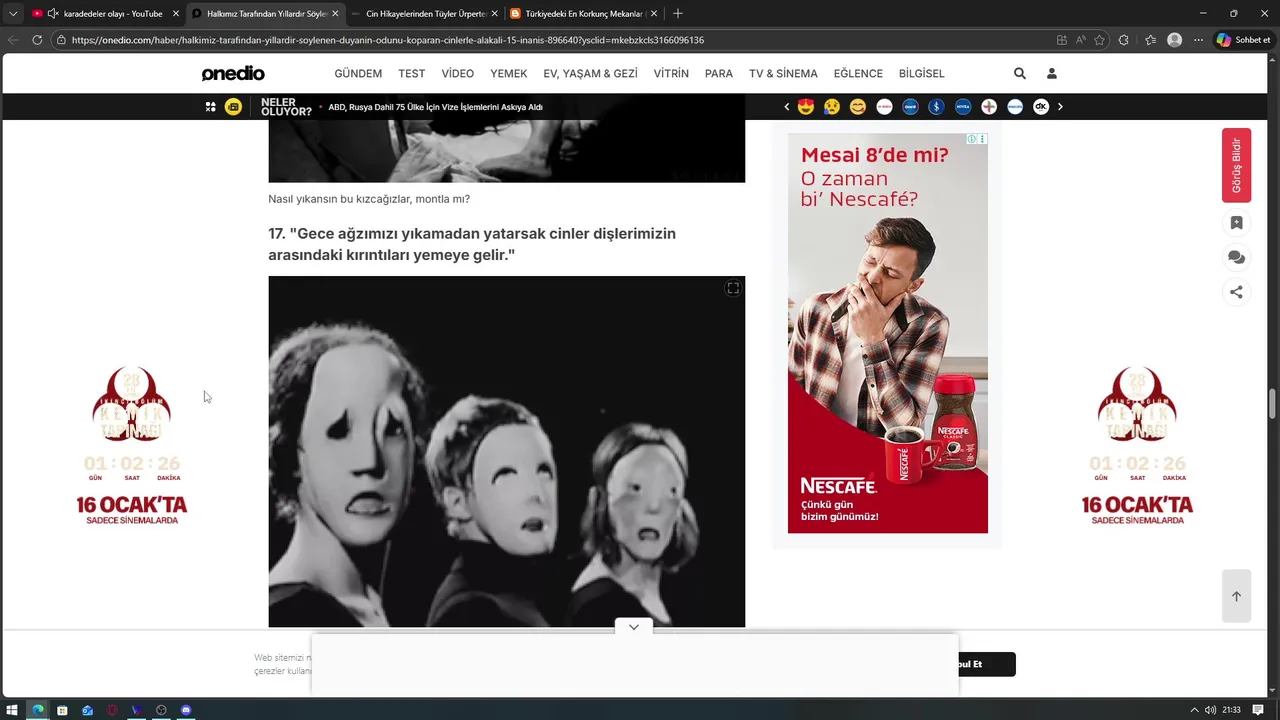Close the Halkımız Tarafından Yıllardır tab

[x=335, y=14]
